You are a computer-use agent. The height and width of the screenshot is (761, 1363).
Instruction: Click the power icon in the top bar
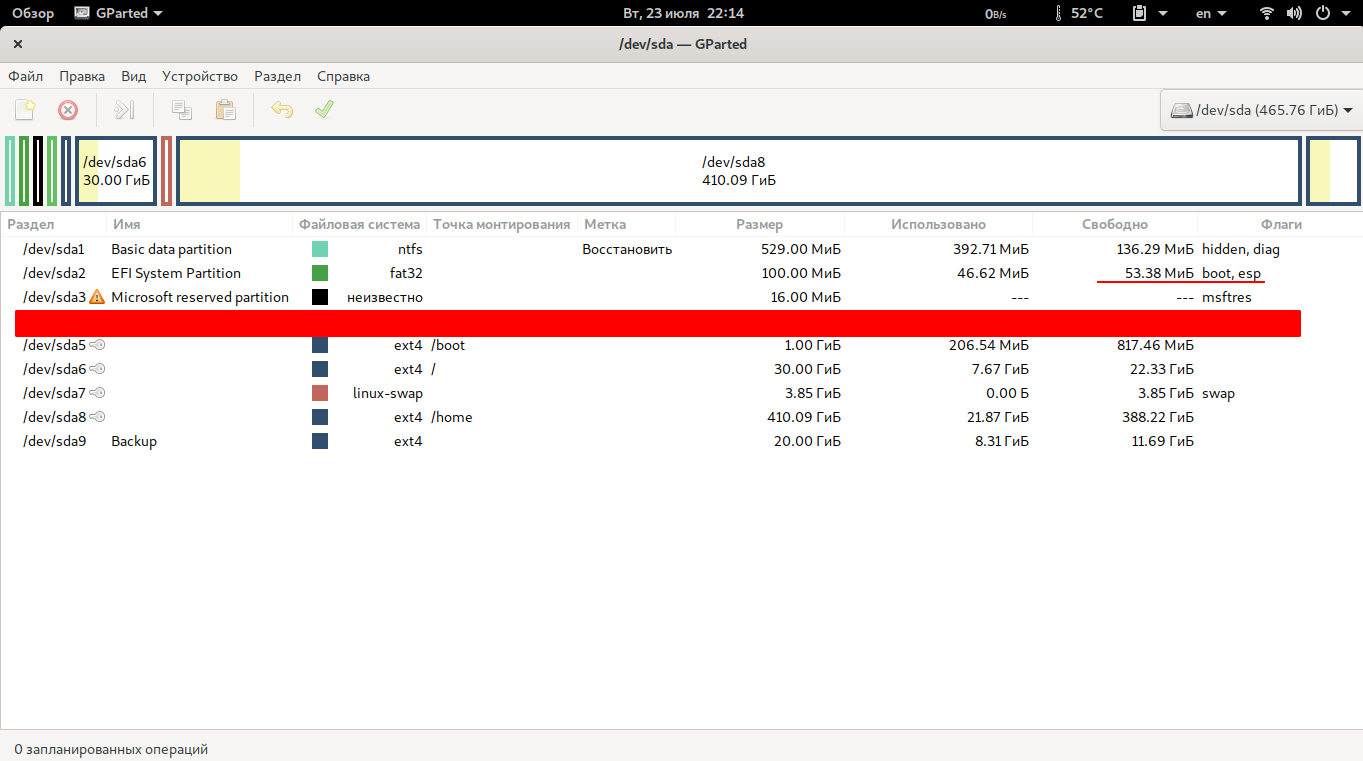tap(1323, 13)
